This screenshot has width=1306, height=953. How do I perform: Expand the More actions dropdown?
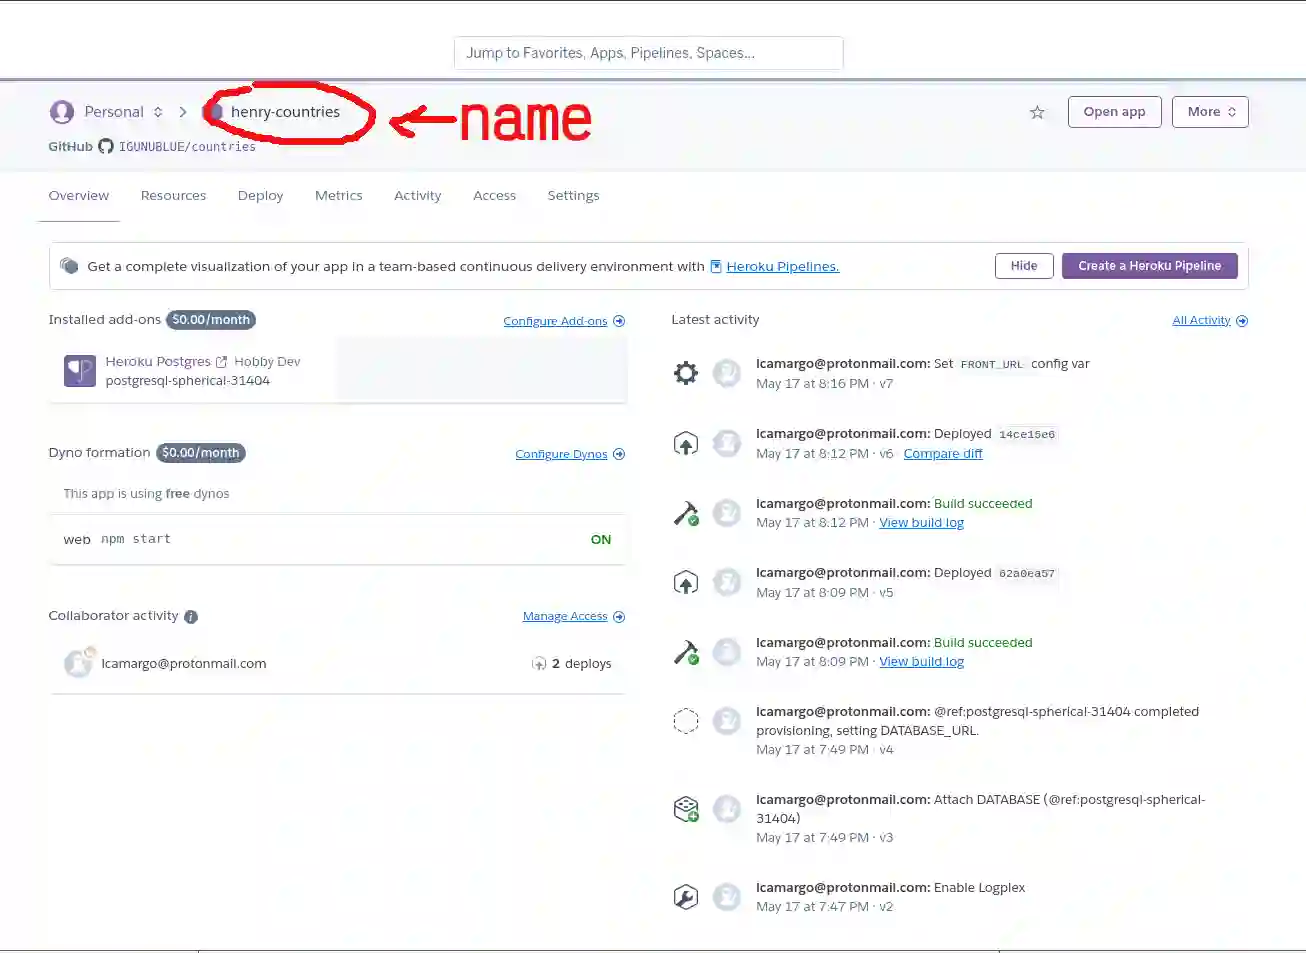point(1211,112)
